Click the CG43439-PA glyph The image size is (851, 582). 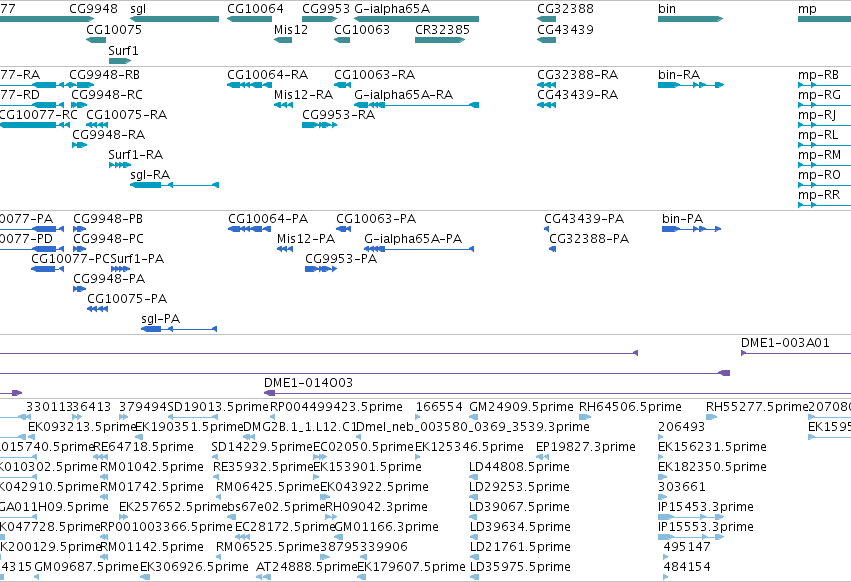[x=547, y=229]
